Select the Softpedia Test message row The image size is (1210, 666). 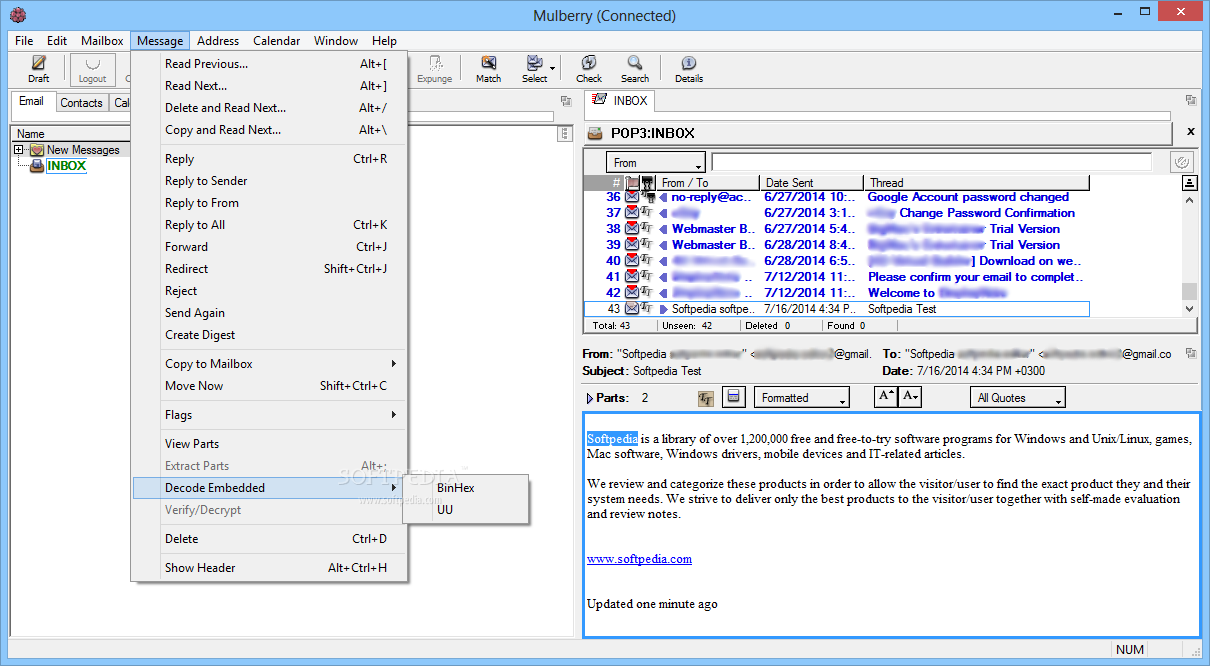836,309
